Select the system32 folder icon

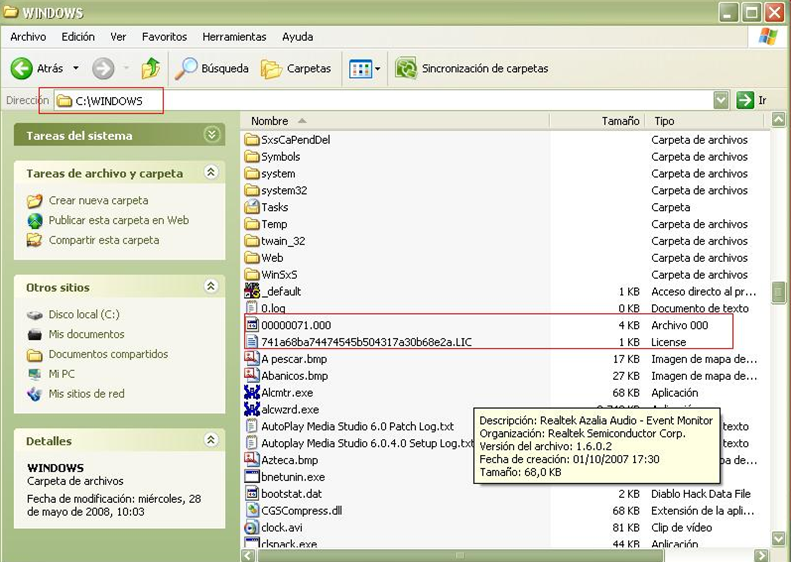[x=252, y=191]
